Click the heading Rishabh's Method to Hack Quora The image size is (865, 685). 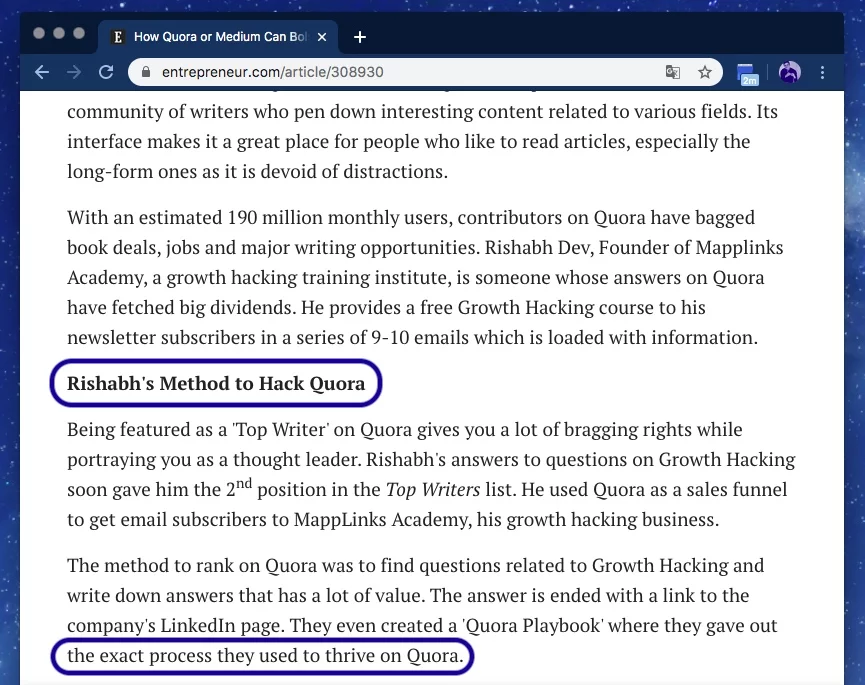click(x=216, y=383)
